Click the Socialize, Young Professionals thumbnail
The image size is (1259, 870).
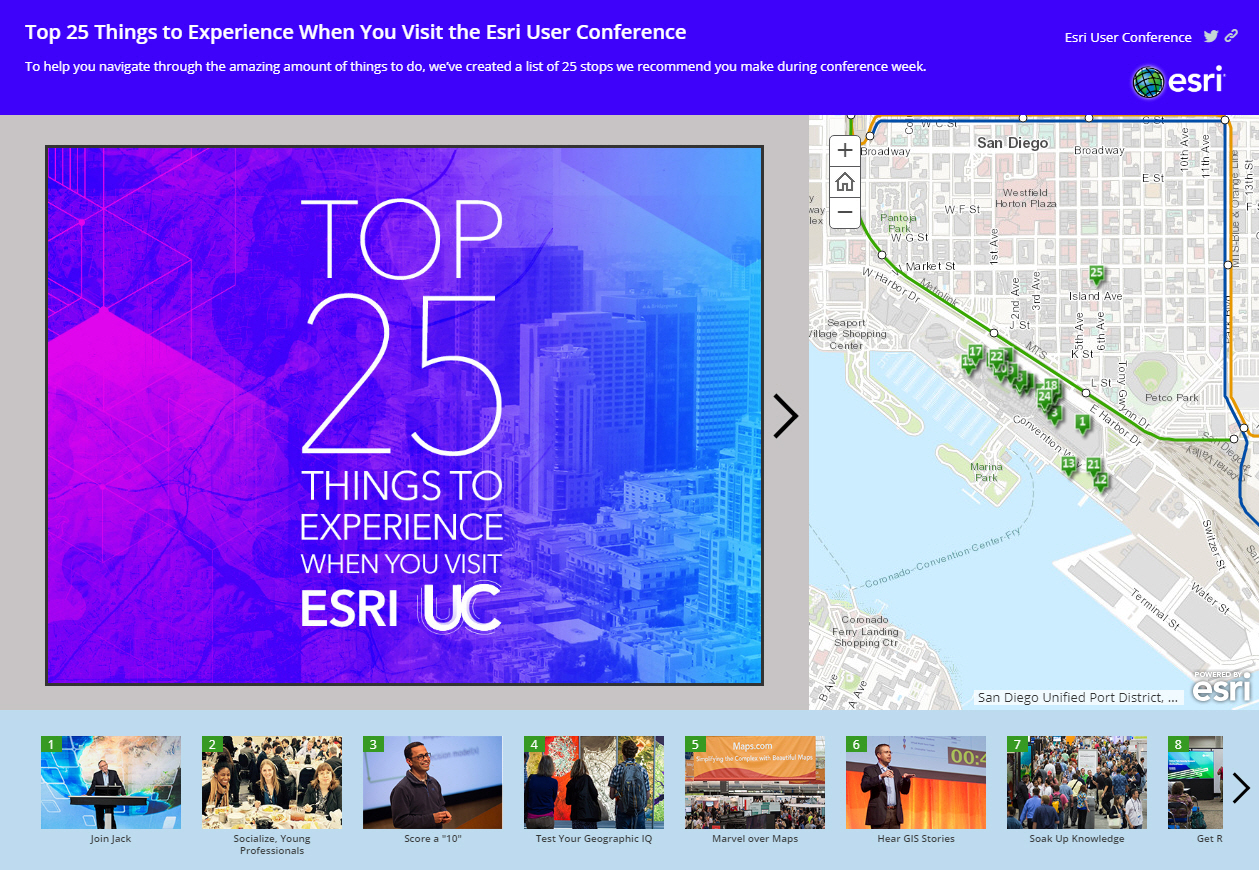[x=271, y=783]
